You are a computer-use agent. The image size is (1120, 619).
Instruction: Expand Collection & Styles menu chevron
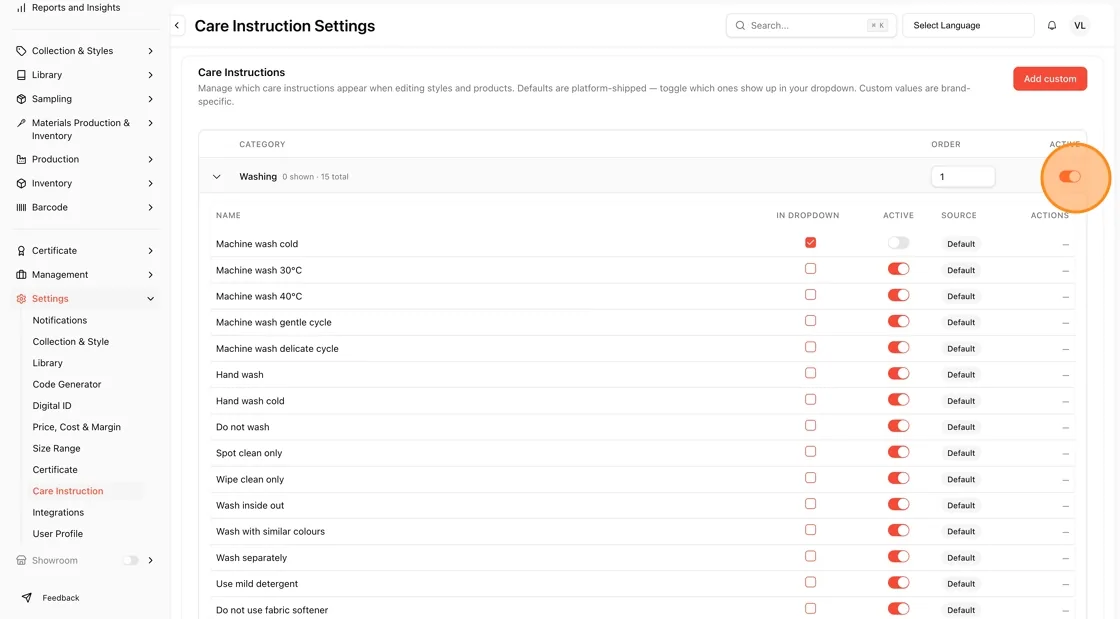point(151,51)
